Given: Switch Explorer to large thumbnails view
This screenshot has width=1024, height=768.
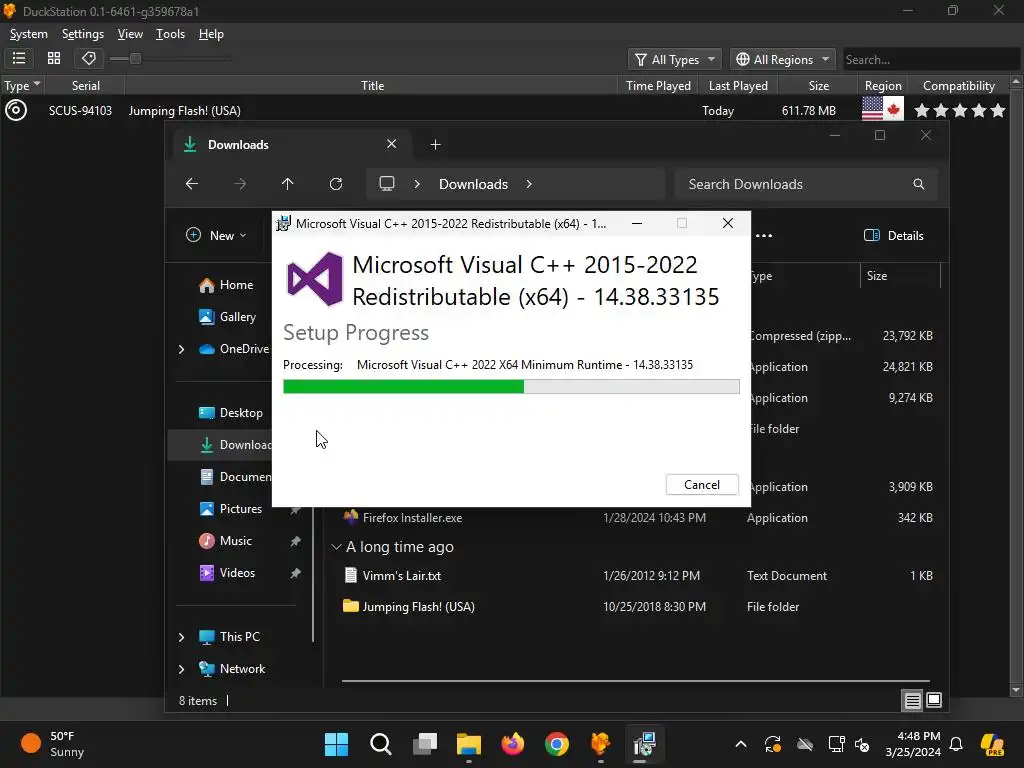Looking at the screenshot, I should point(934,700).
